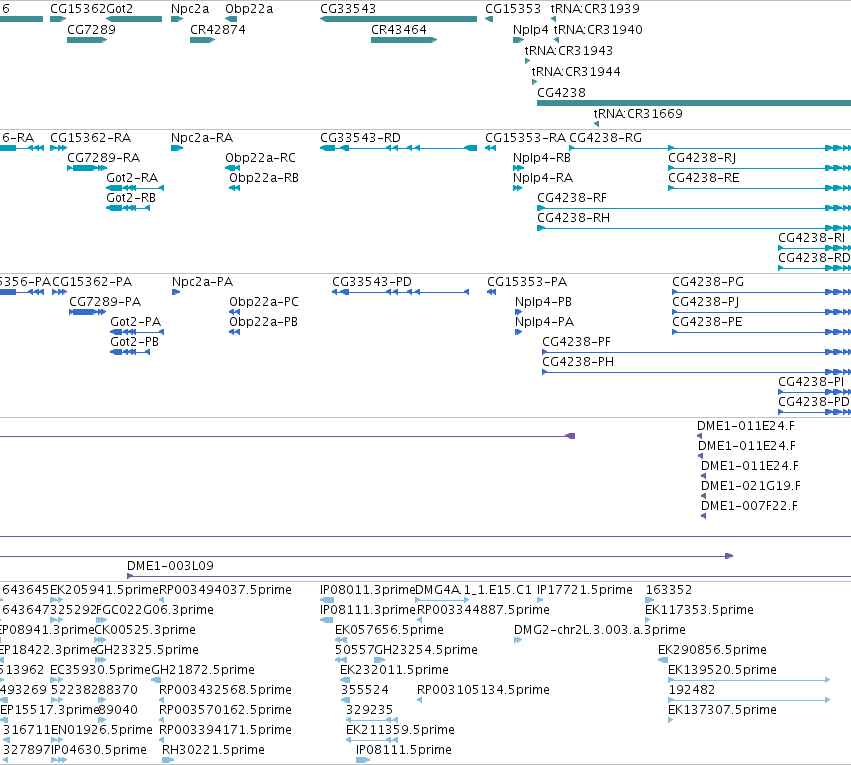Image resolution: width=851 pixels, height=765 pixels.
Task: Click the DME1-007F22.F clone label
Action: click(x=749, y=506)
